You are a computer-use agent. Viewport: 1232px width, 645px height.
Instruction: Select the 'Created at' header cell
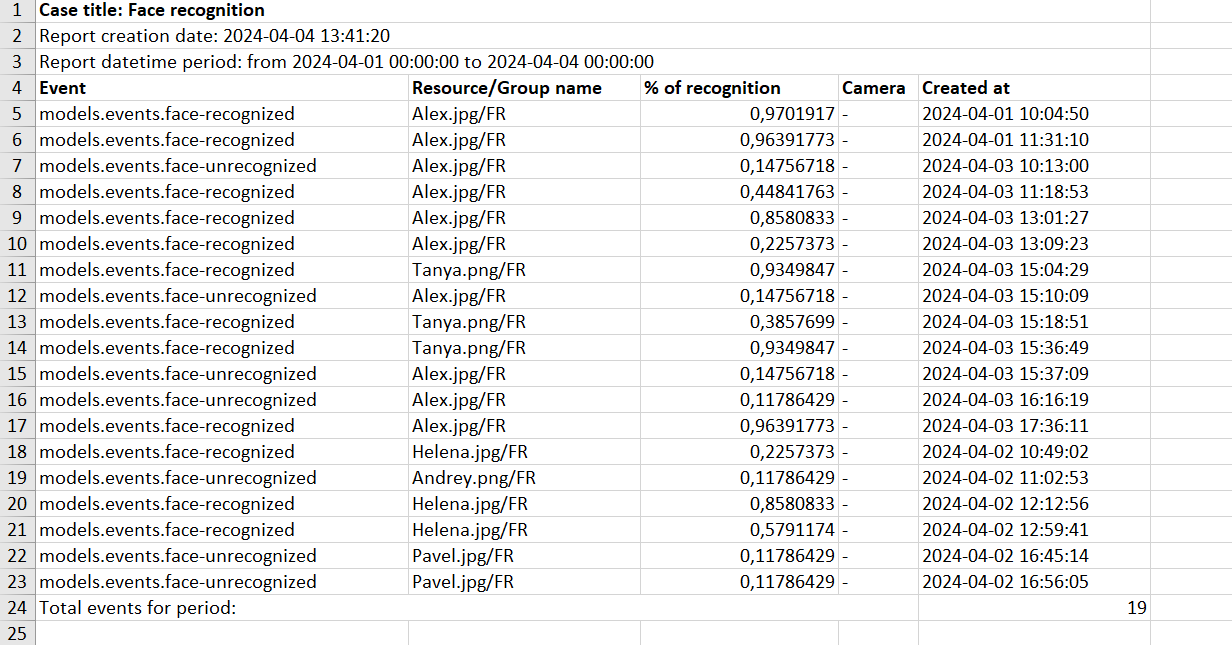[x=966, y=88]
